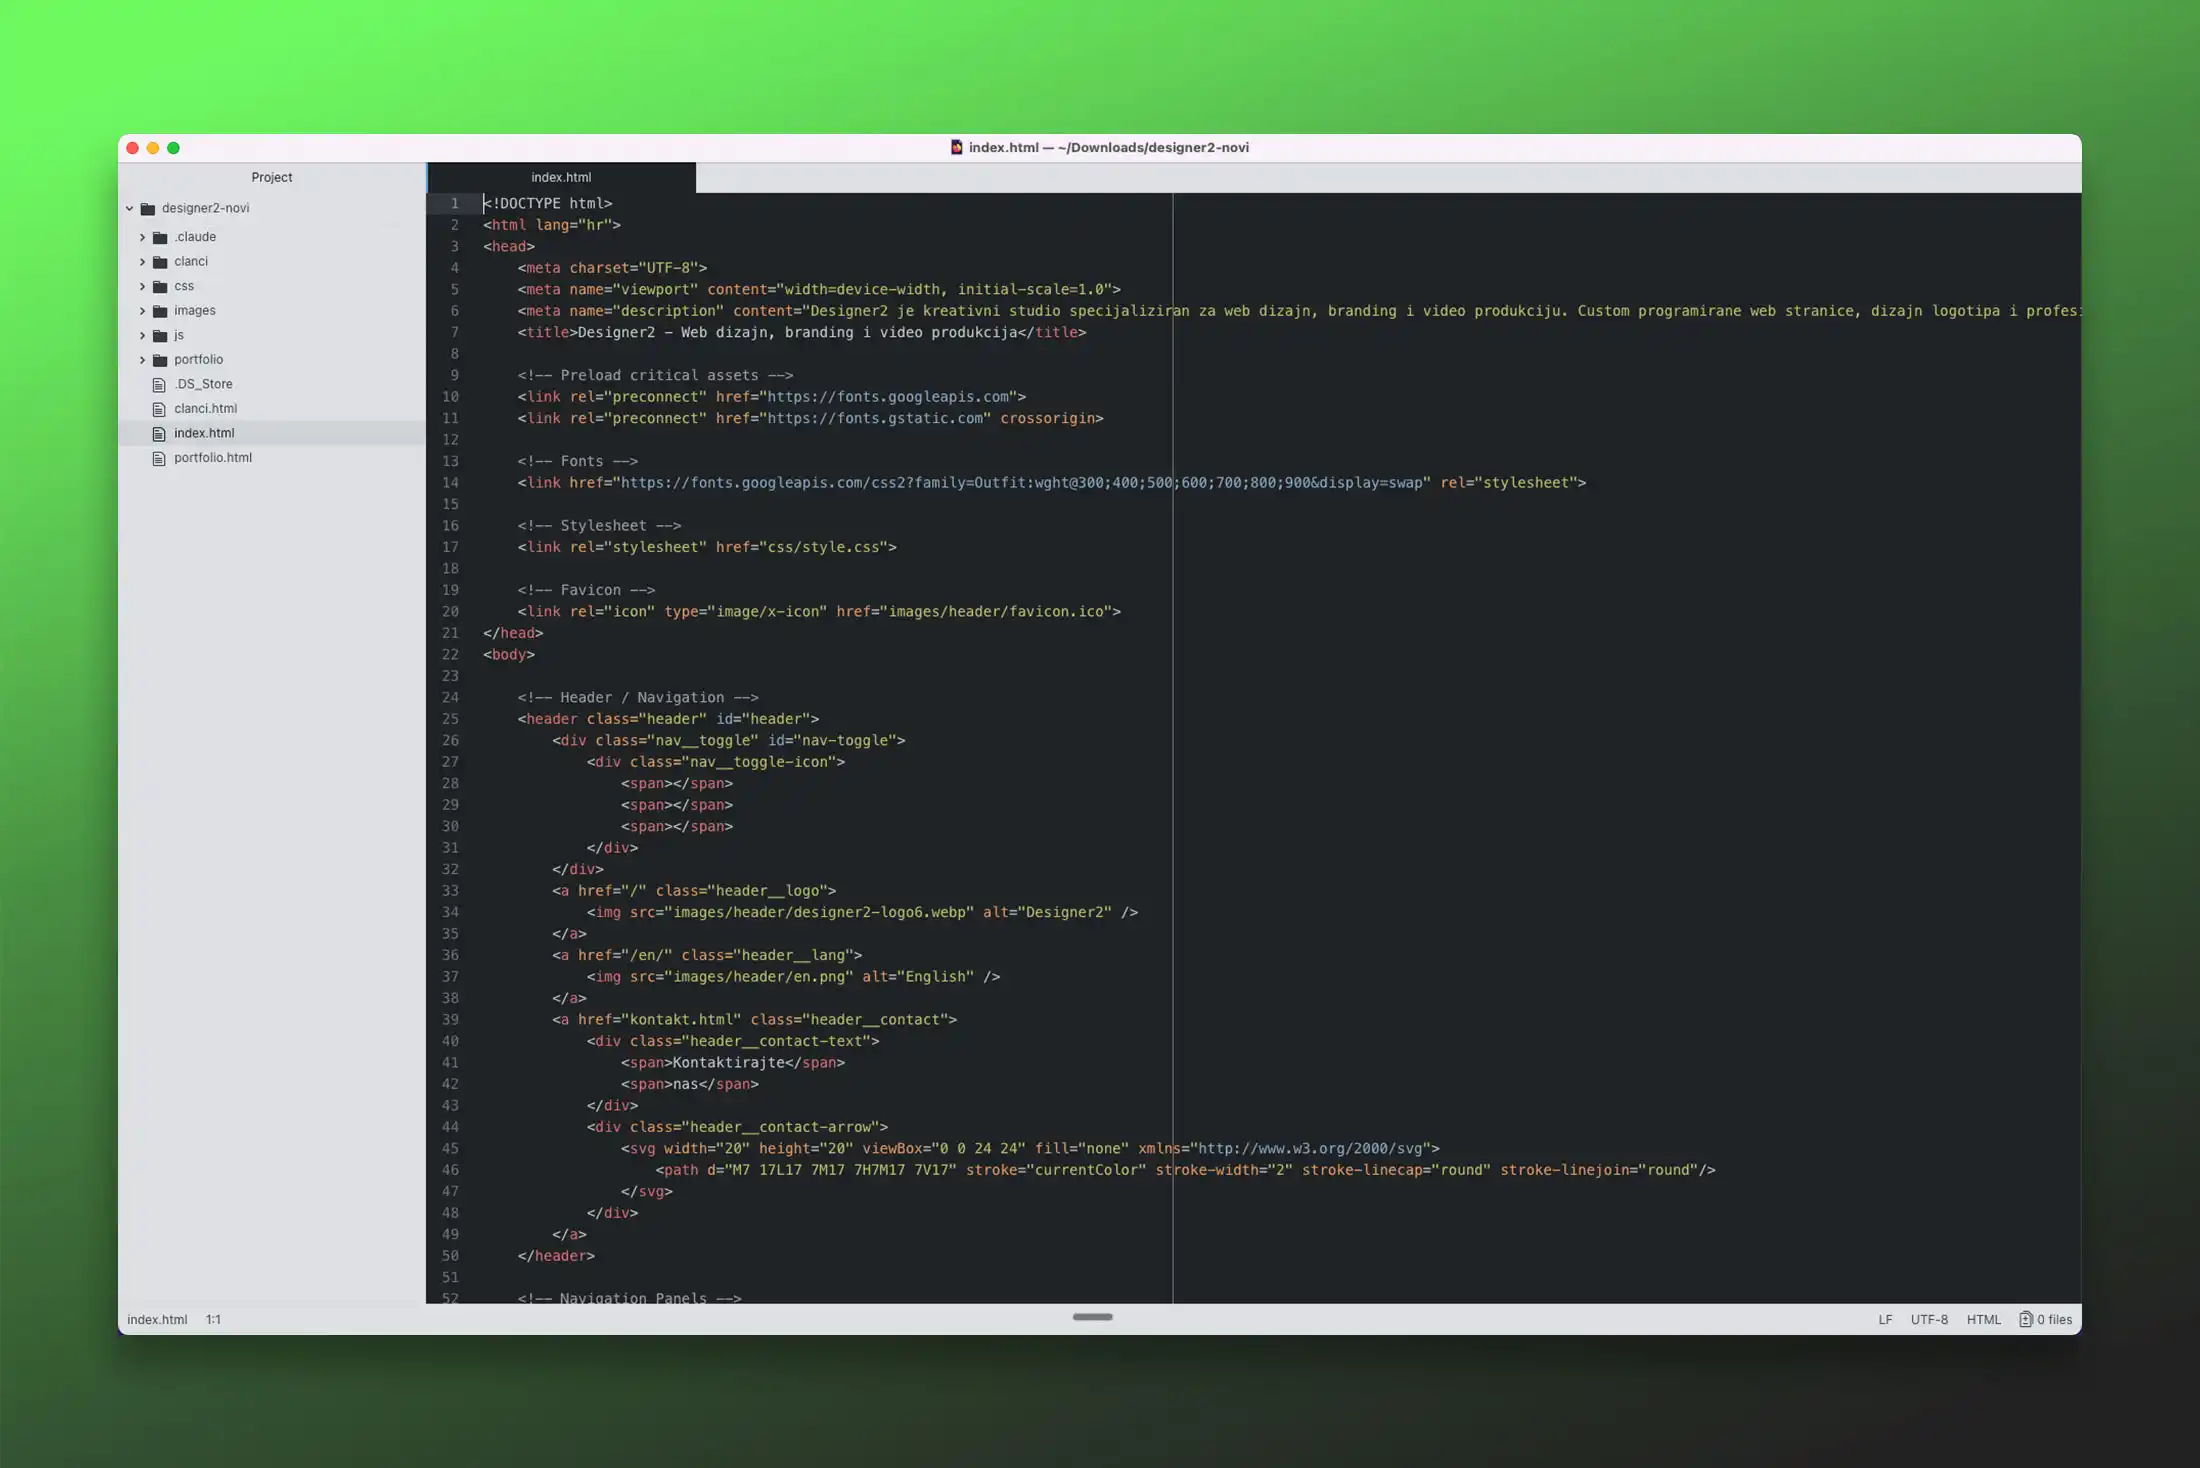Click the git files icon in status bar

coord(2025,1319)
